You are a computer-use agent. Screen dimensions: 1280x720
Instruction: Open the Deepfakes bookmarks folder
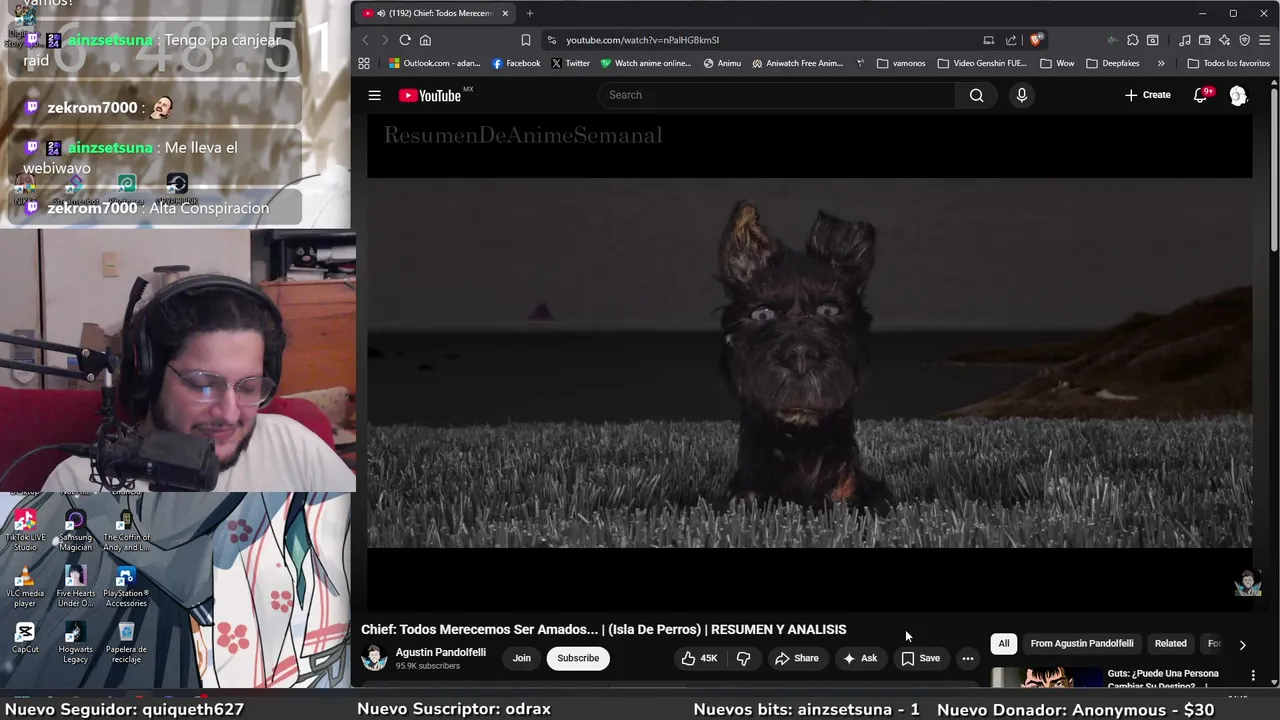(1112, 63)
